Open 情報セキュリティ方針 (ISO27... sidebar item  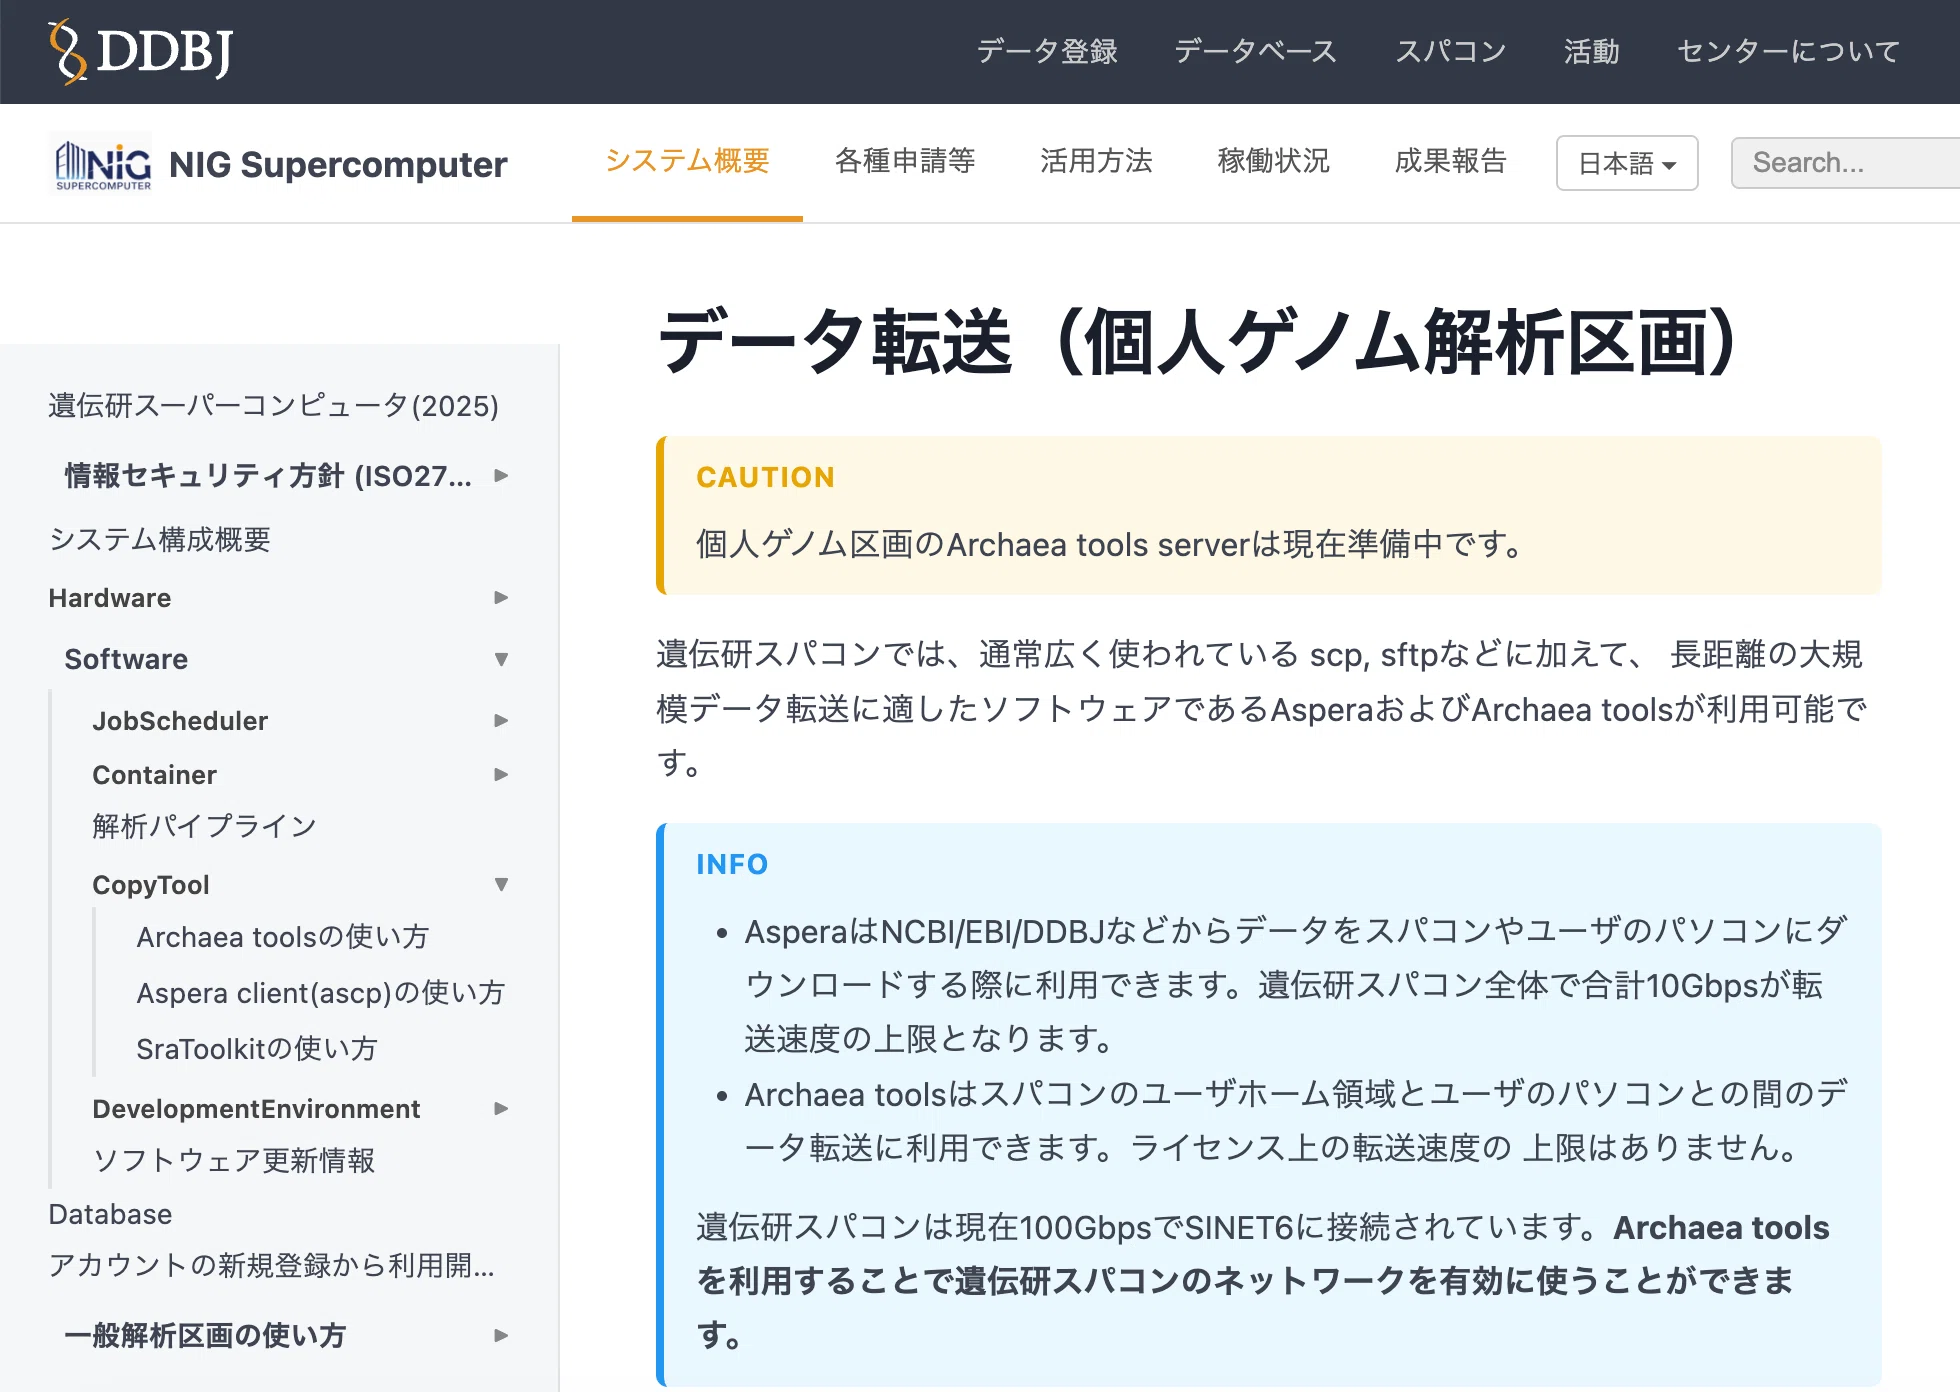click(x=268, y=476)
